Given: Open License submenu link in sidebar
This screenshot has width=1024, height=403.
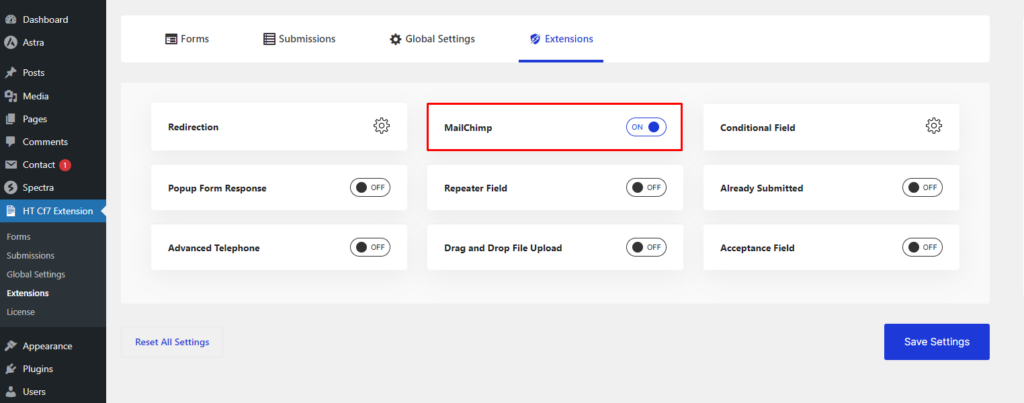Looking at the screenshot, I should pyautogui.click(x=20, y=312).
